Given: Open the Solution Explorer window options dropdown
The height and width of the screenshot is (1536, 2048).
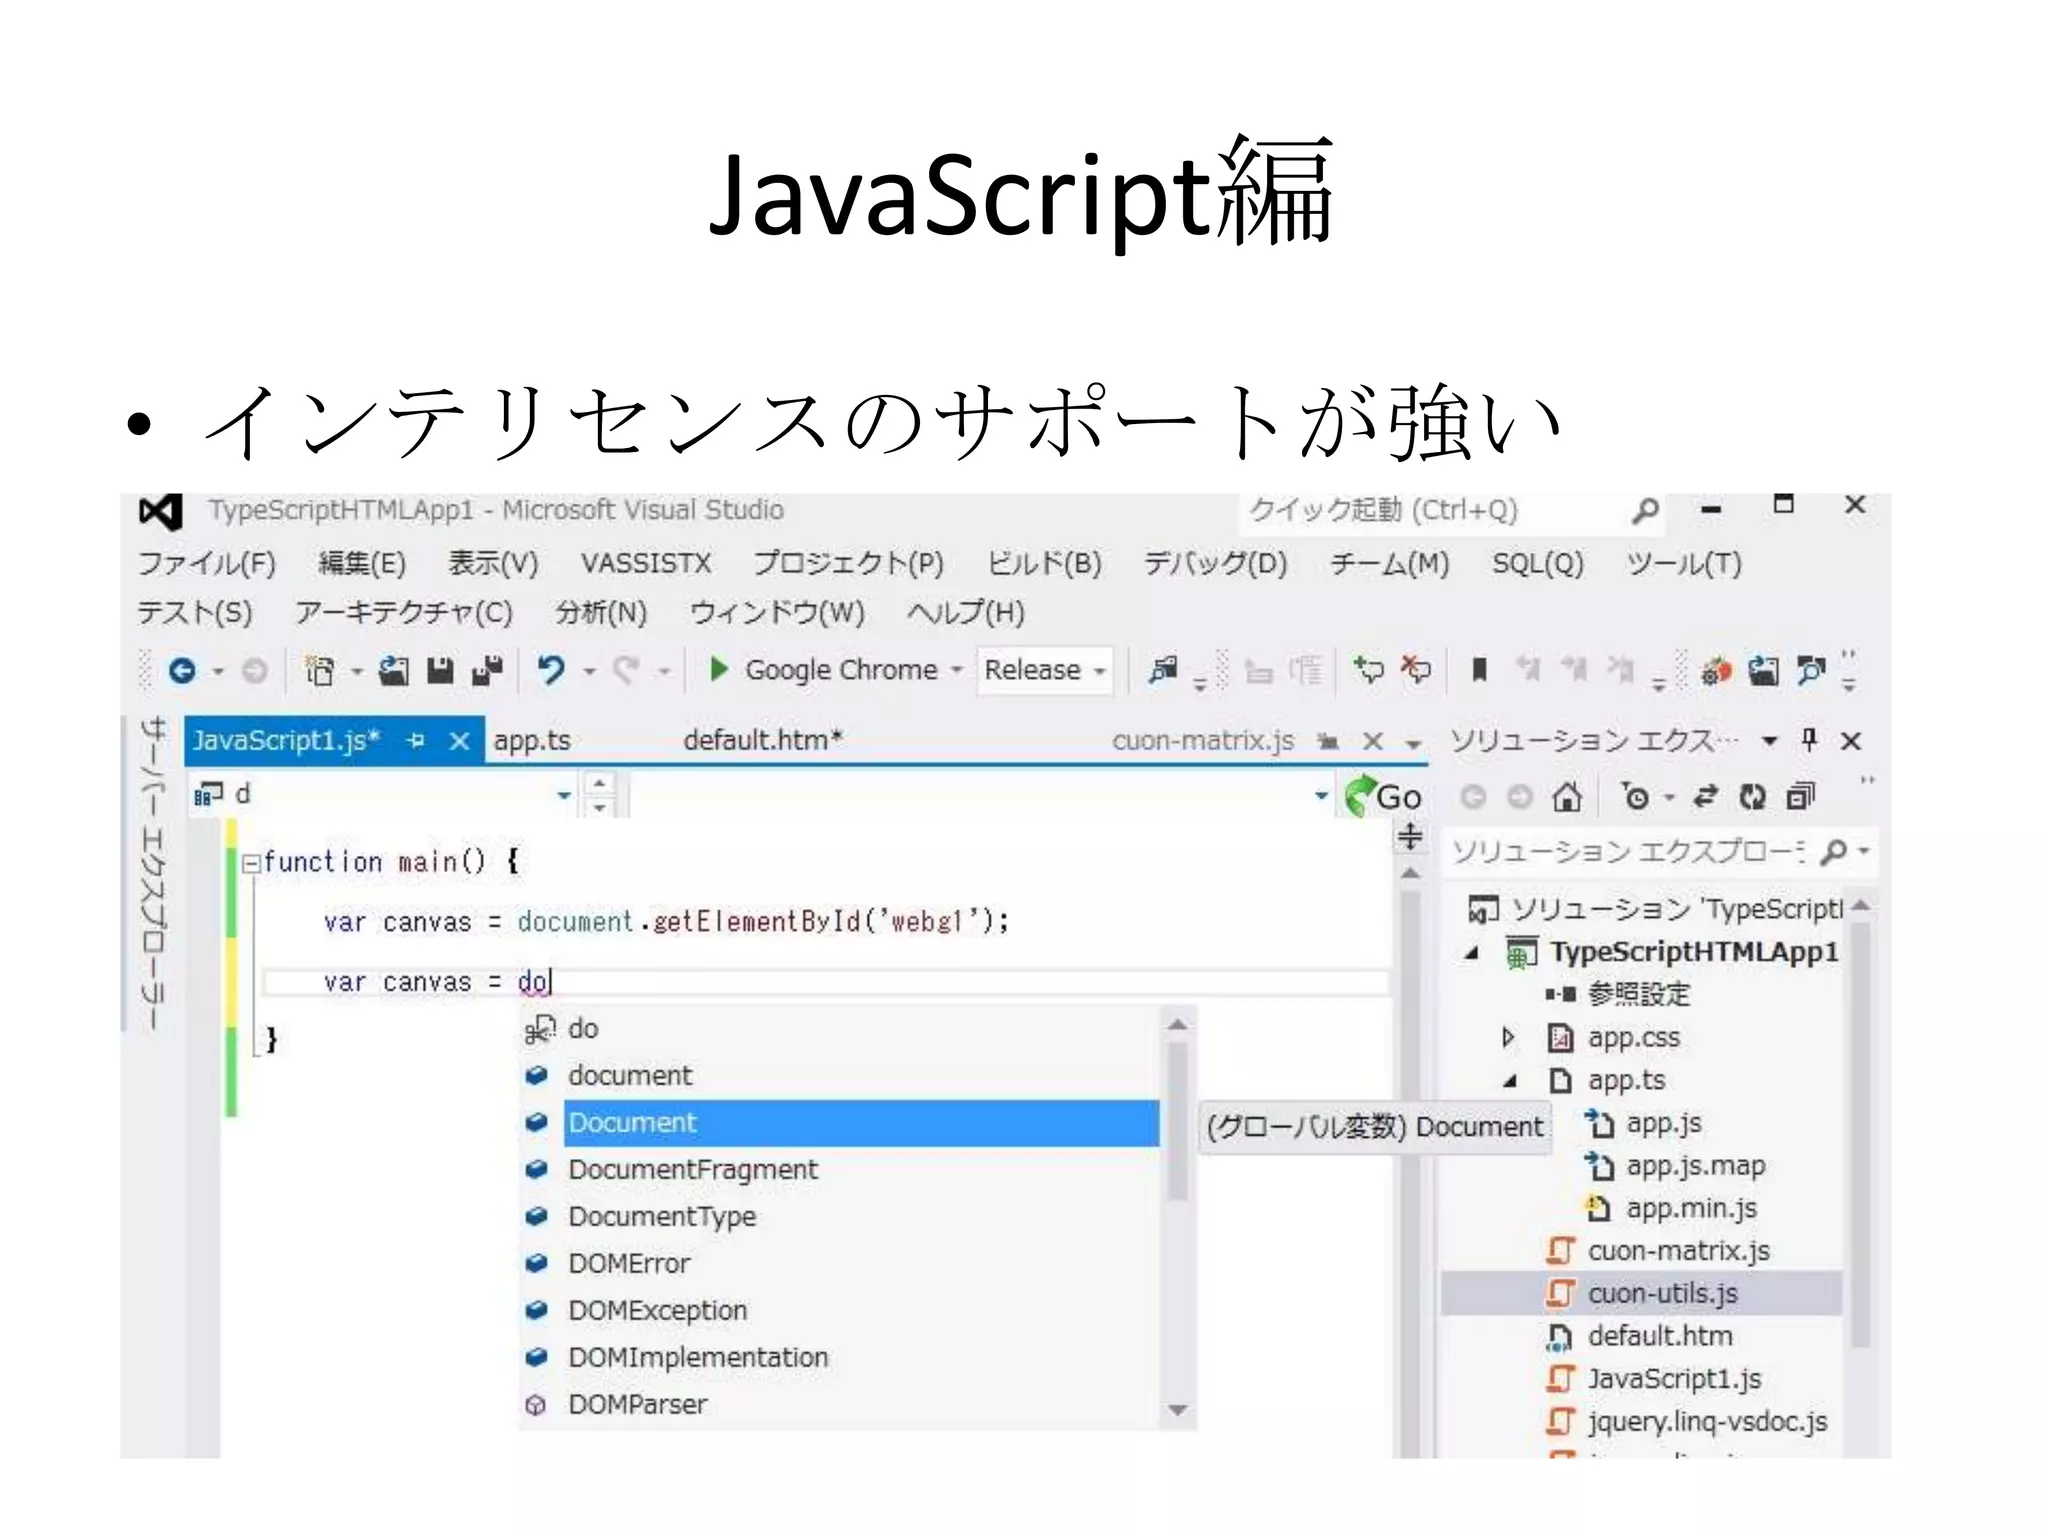Looking at the screenshot, I should pyautogui.click(x=1770, y=741).
